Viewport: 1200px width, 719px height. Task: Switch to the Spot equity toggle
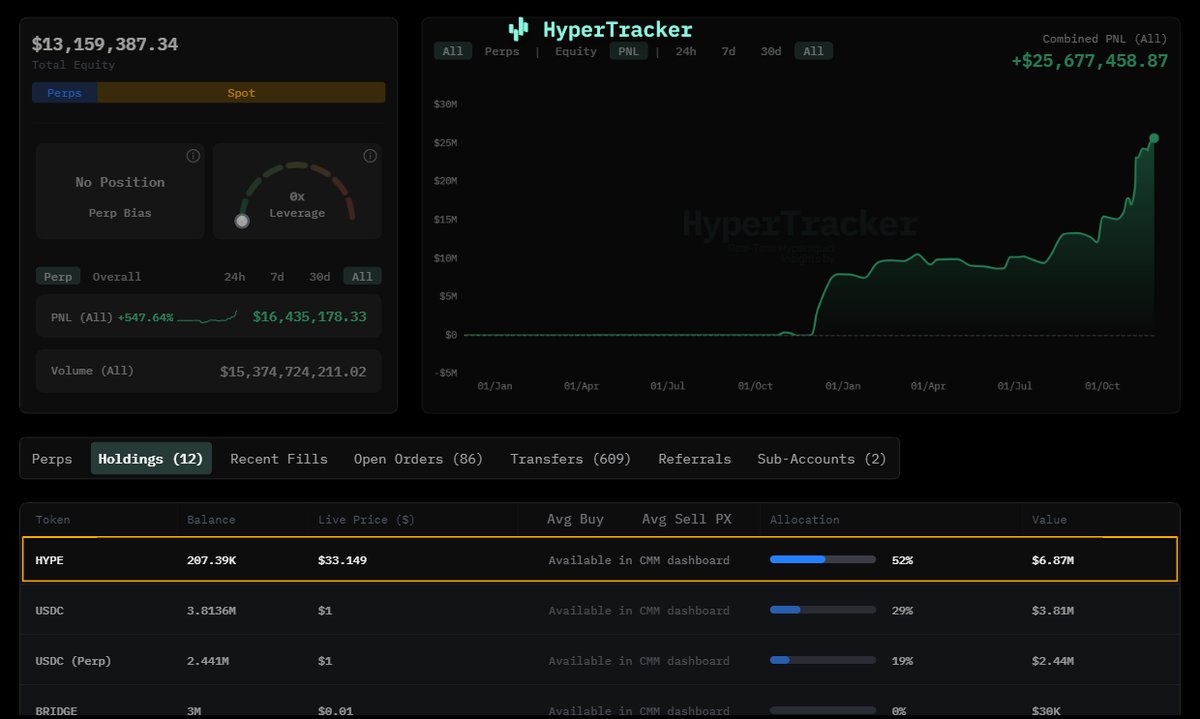pyautogui.click(x=240, y=91)
